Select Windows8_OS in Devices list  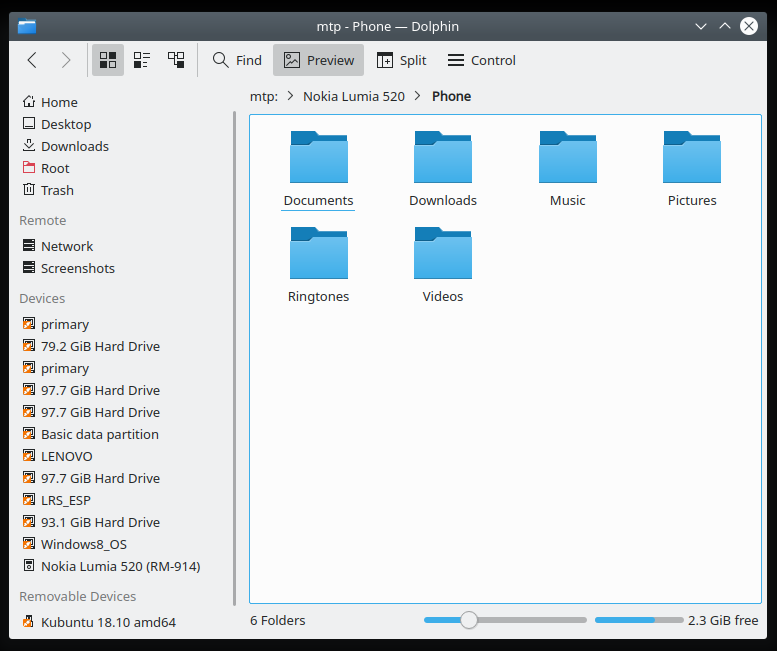pyautogui.click(x=83, y=544)
